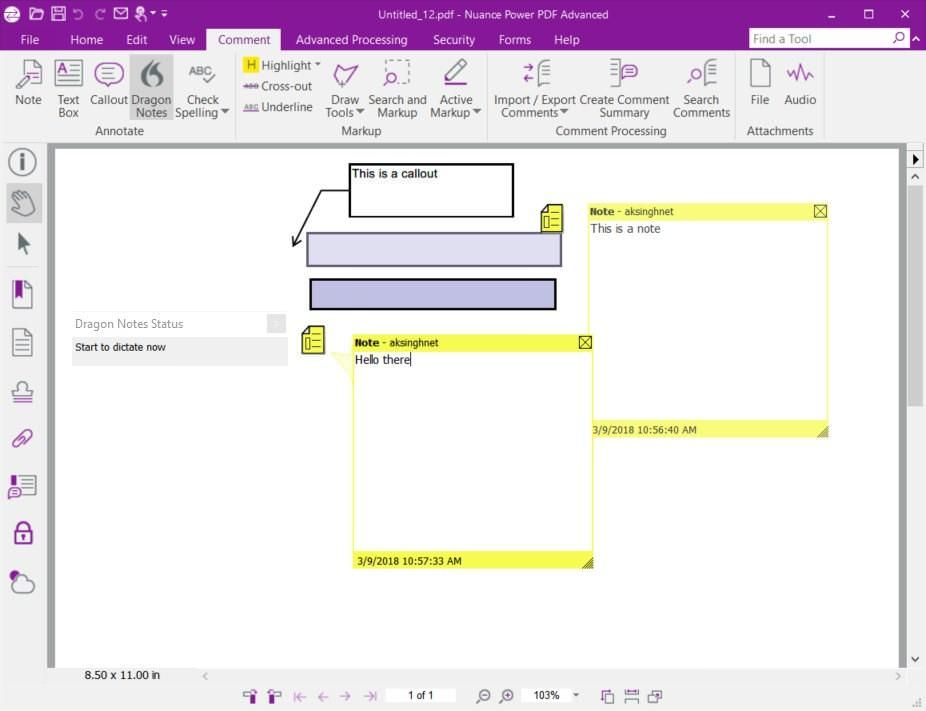
Task: Open the Forms ribbon tab
Action: [514, 40]
